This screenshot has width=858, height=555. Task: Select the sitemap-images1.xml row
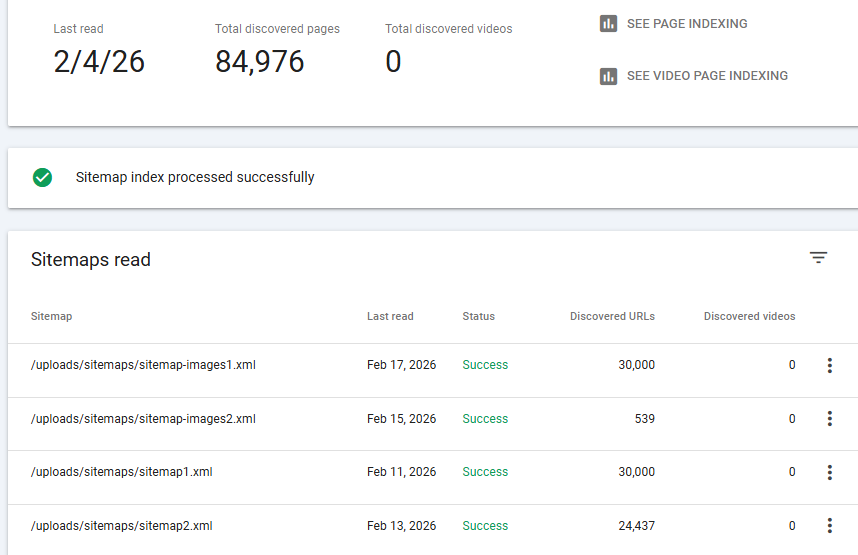143,365
